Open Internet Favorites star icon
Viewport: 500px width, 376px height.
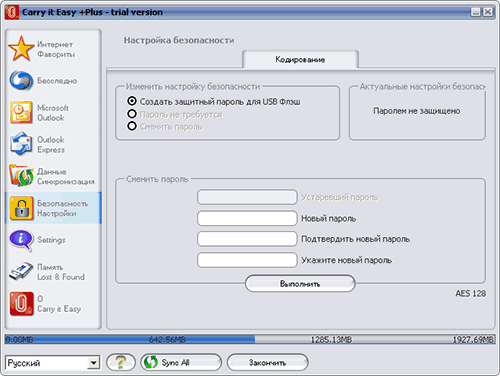[21, 49]
